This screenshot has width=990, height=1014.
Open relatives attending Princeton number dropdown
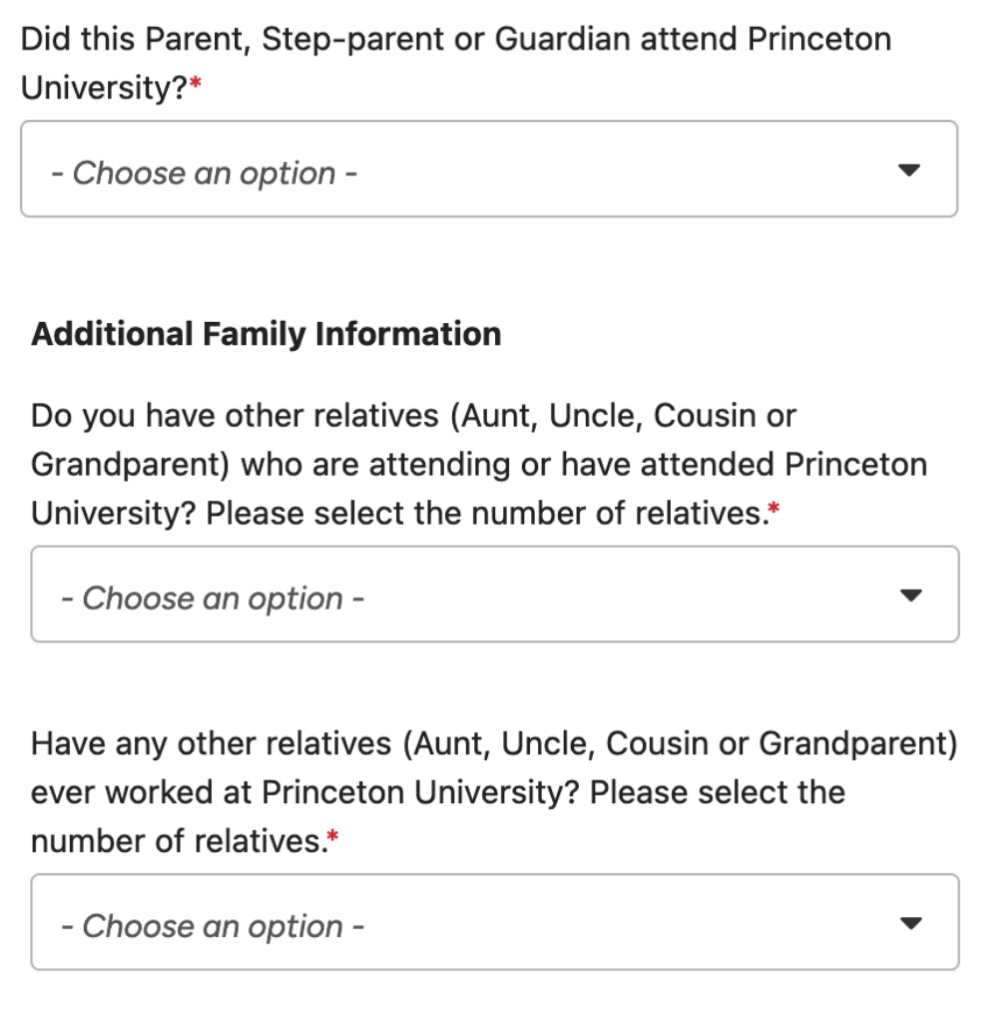(494, 595)
